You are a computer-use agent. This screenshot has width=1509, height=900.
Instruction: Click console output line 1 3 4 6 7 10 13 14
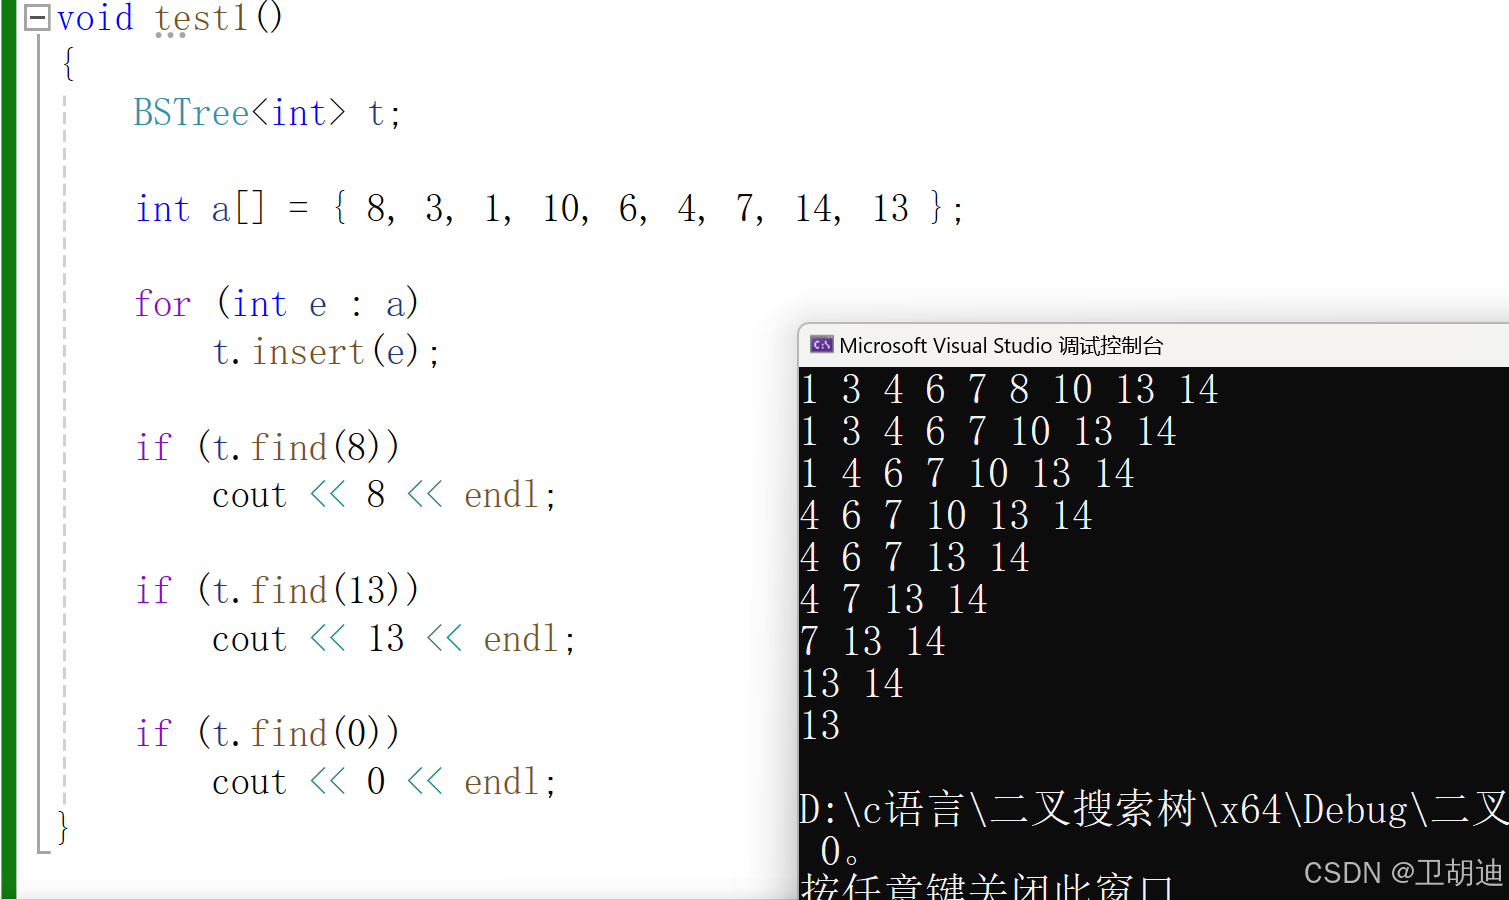989,432
